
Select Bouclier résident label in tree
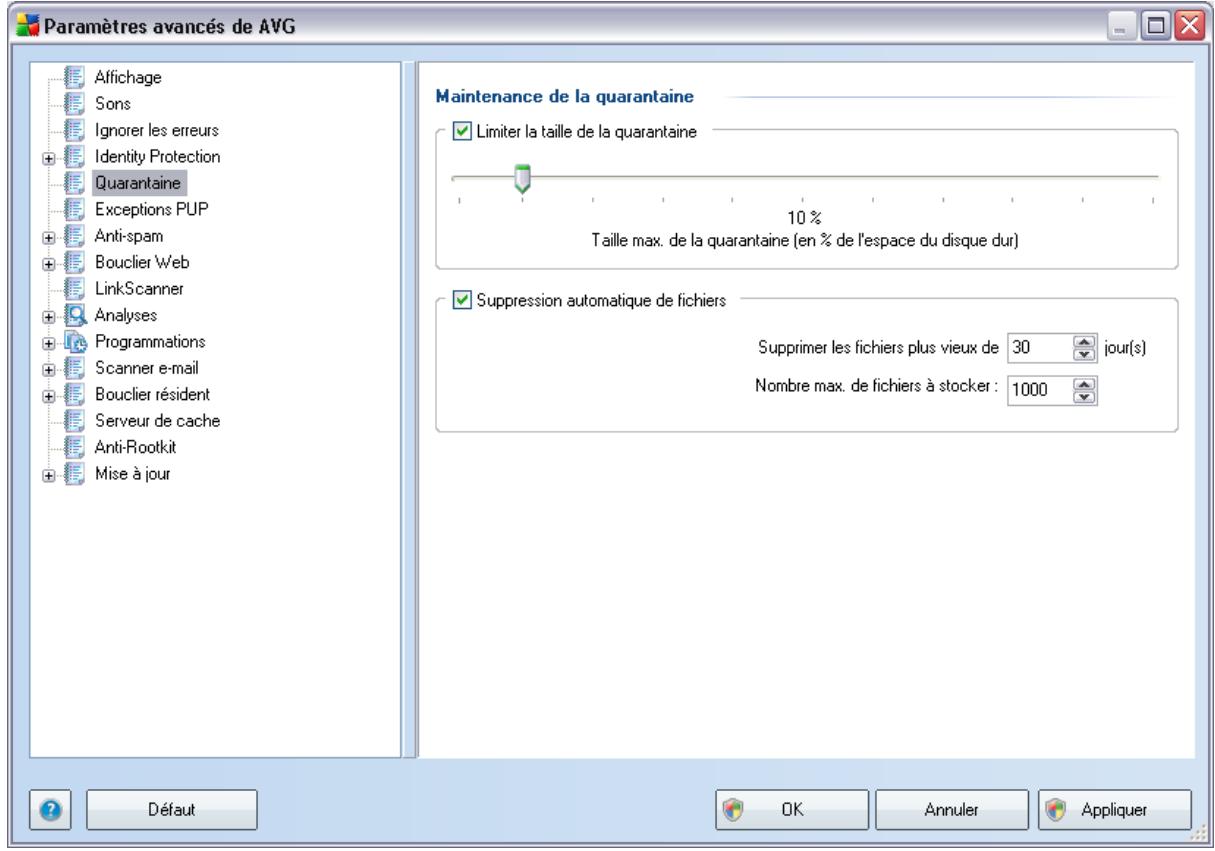(x=151, y=394)
